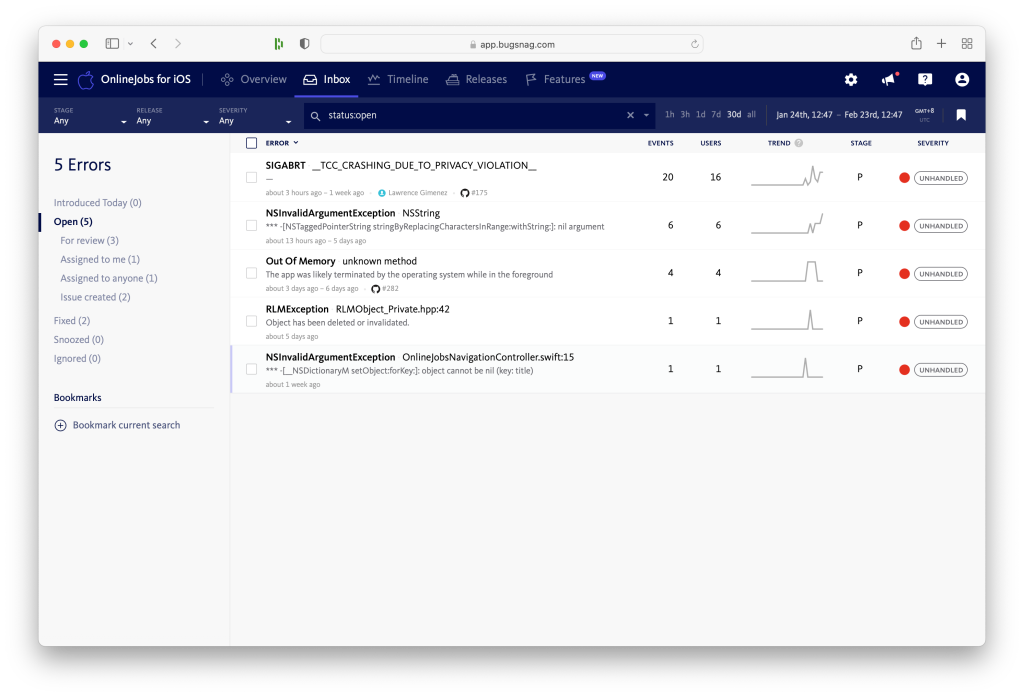
Task: Click the settings gear icon
Action: [x=851, y=80]
